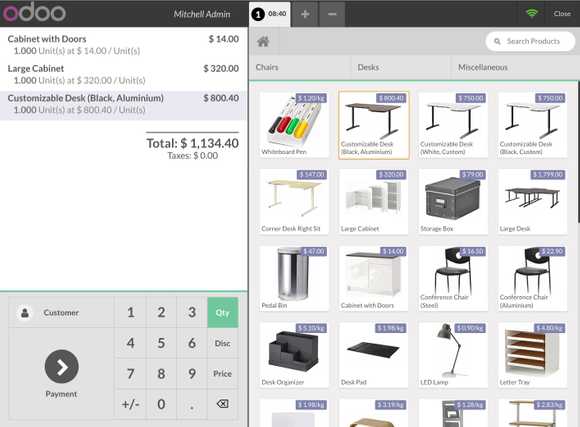The image size is (580, 427).
Task: Tap the +/- sign key
Action: pos(131,404)
